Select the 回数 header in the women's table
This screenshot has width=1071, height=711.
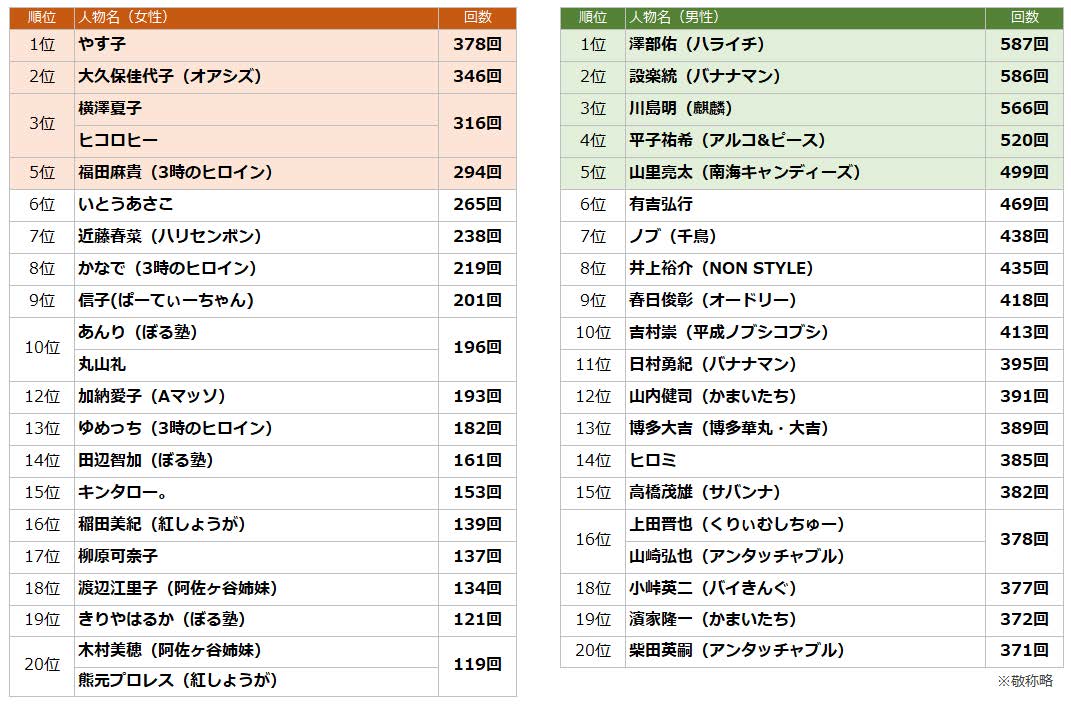(478, 18)
